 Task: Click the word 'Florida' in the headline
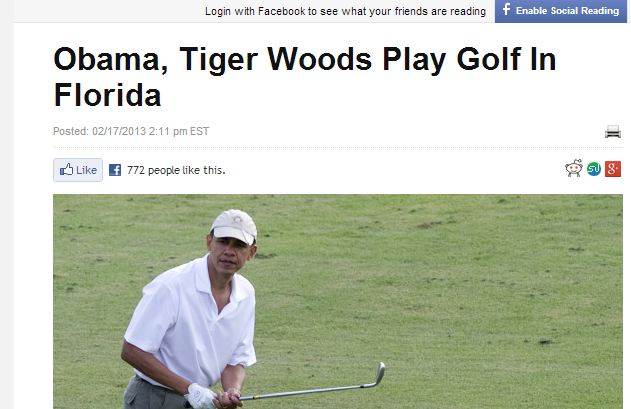pyautogui.click(x=107, y=95)
